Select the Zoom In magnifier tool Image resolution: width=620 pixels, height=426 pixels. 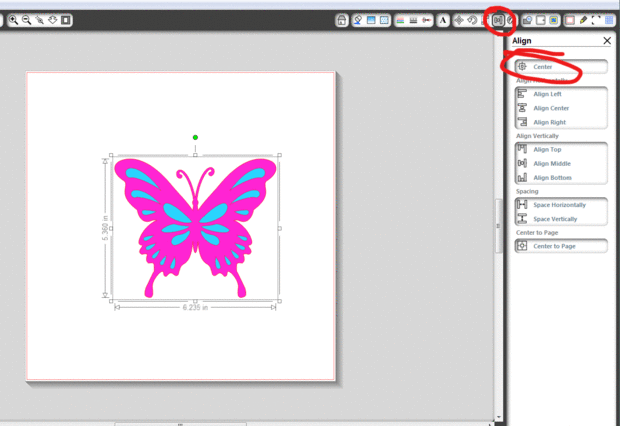point(13,20)
